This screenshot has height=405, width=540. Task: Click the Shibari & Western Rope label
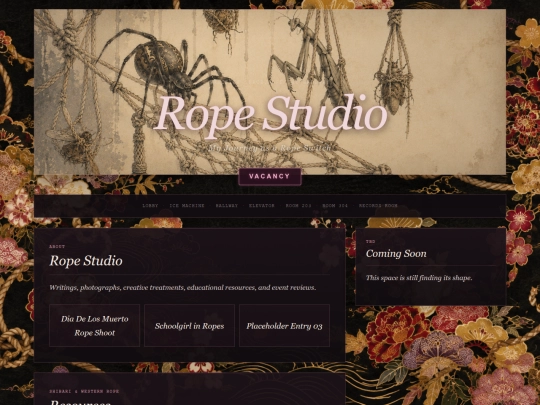[84, 391]
